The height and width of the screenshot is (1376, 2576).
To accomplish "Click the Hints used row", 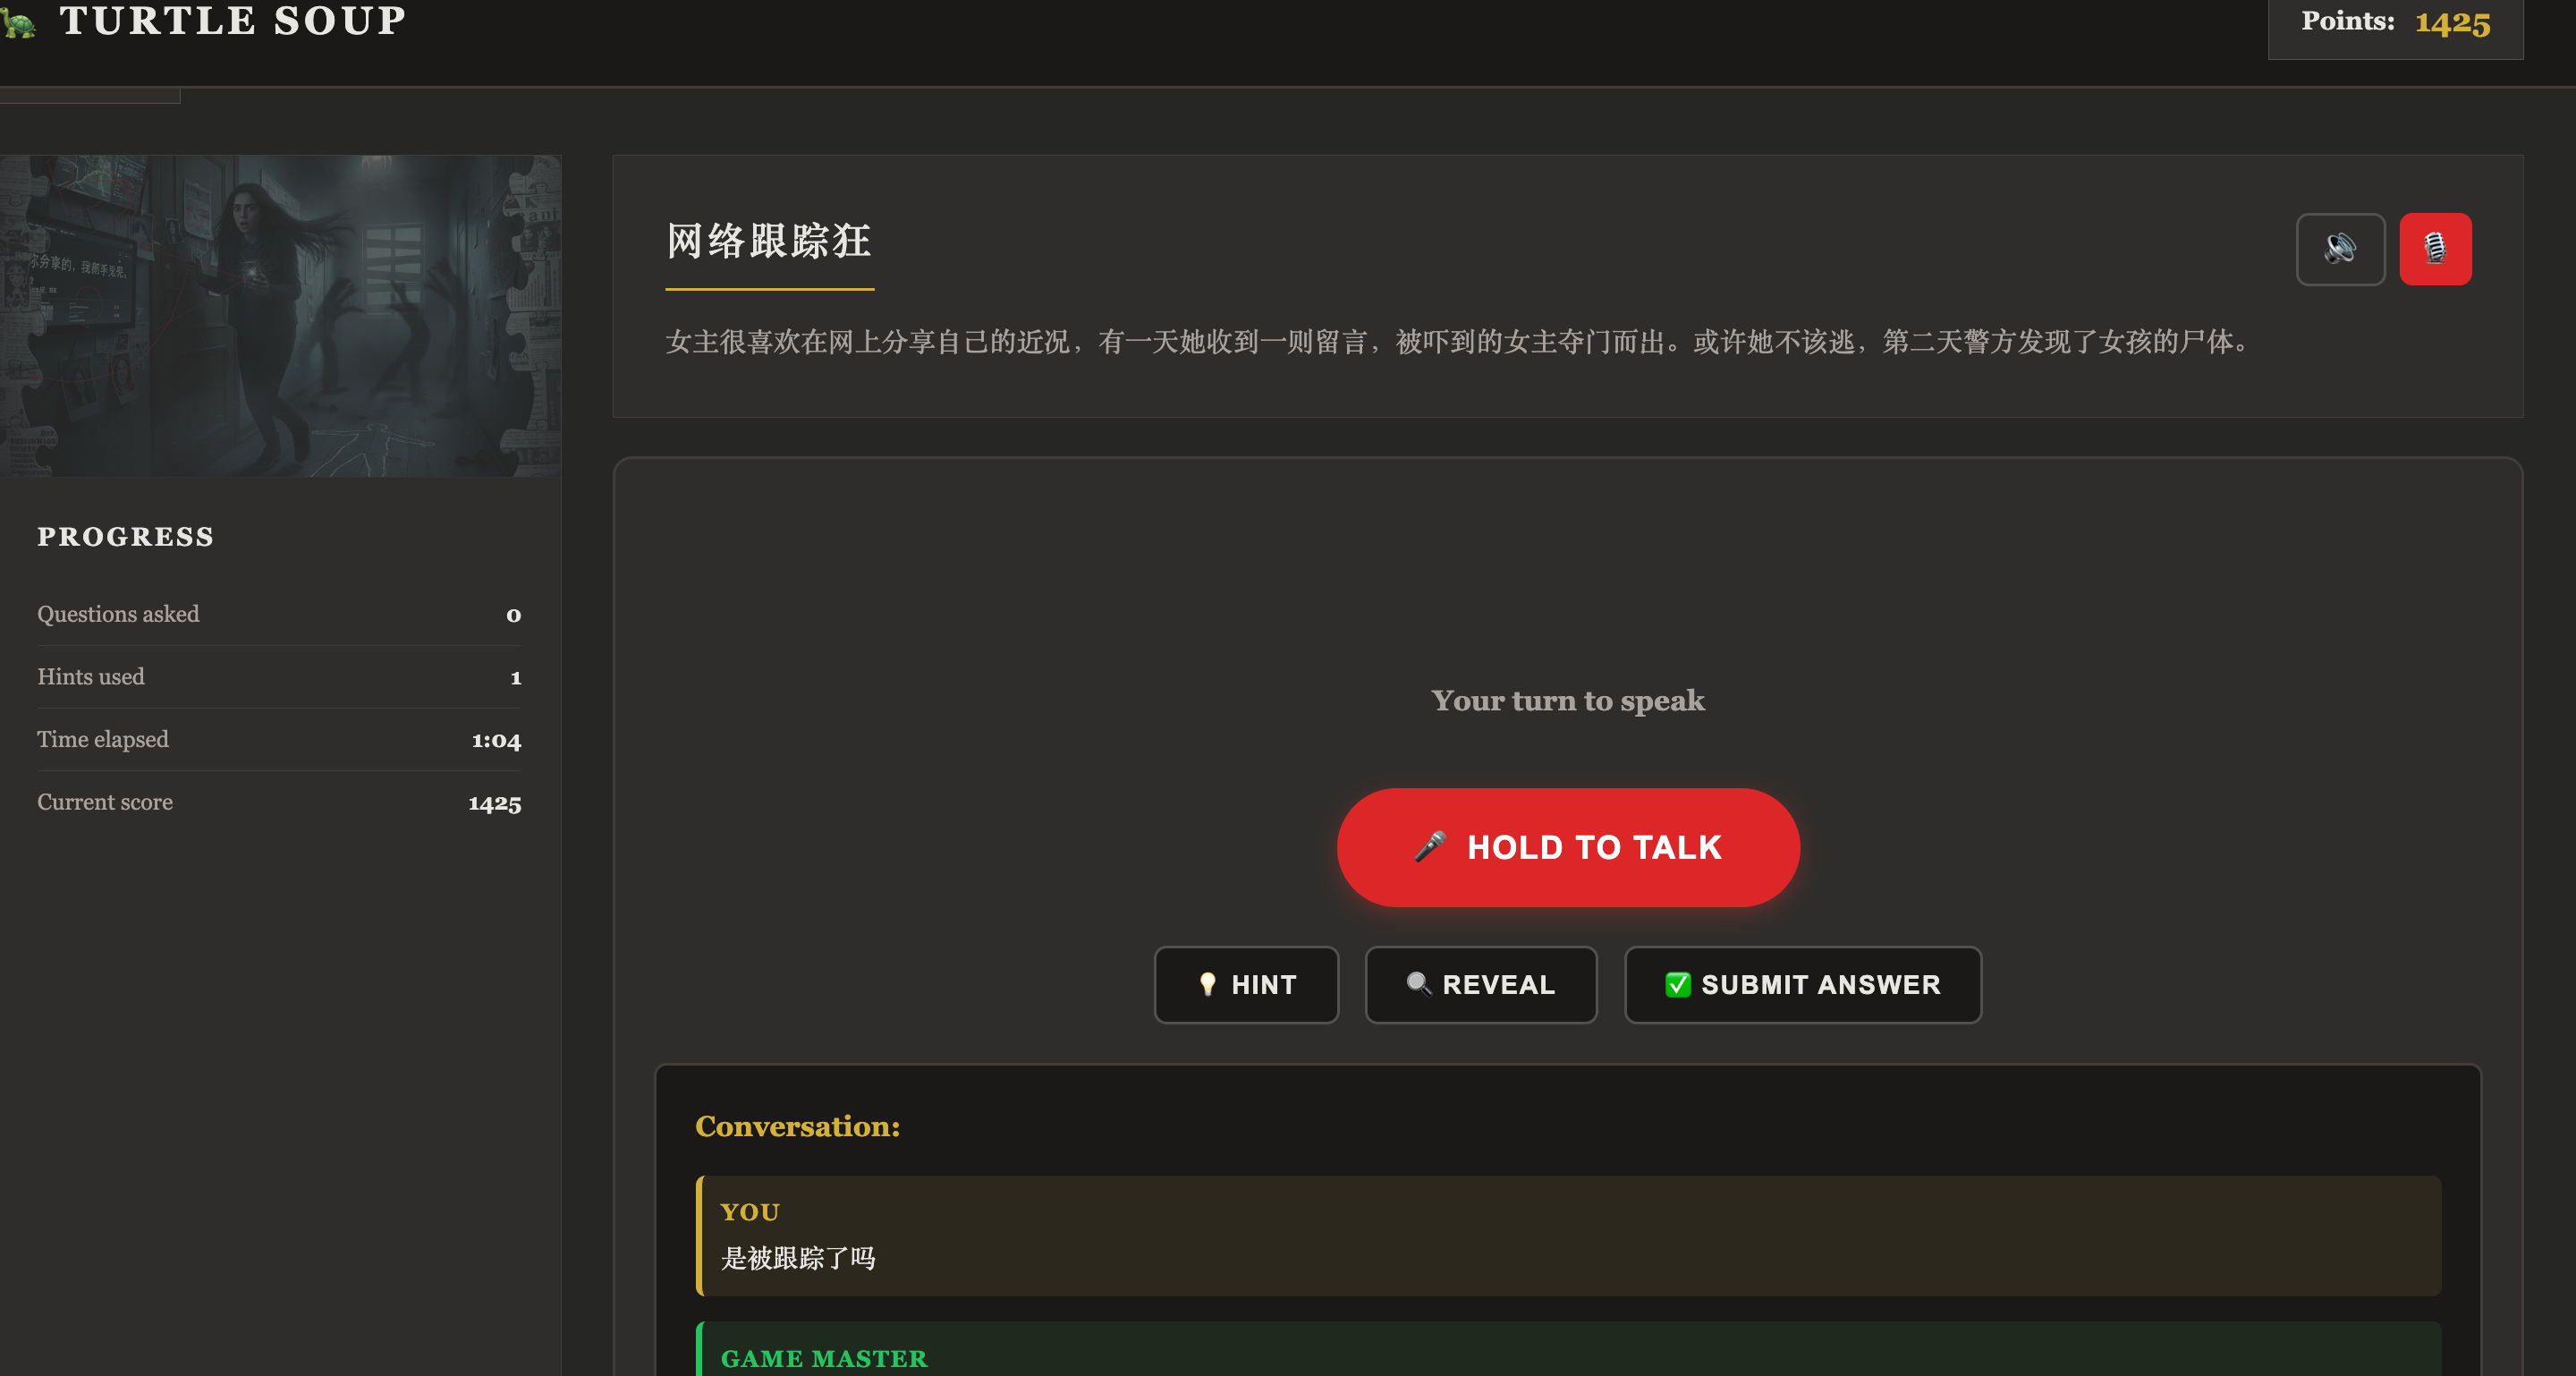I will [x=279, y=677].
